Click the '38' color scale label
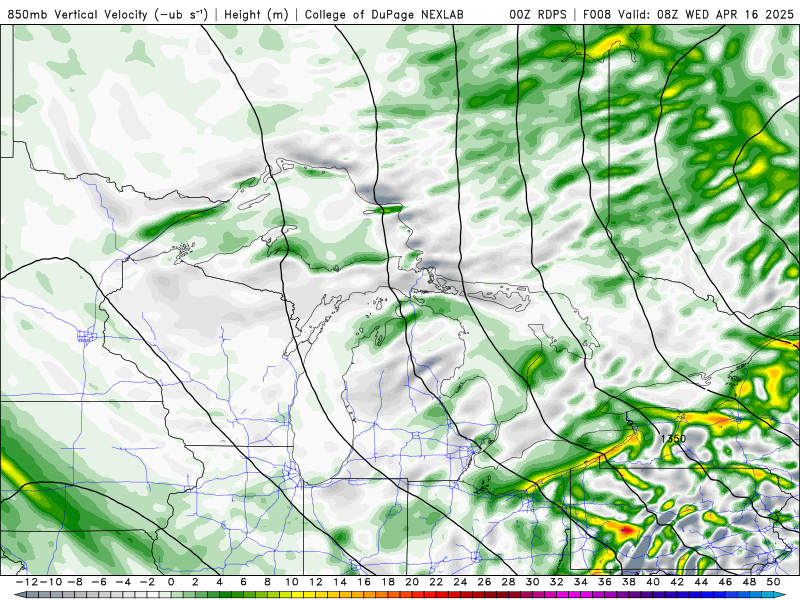Viewport: 800px width, 600px height. point(629,582)
